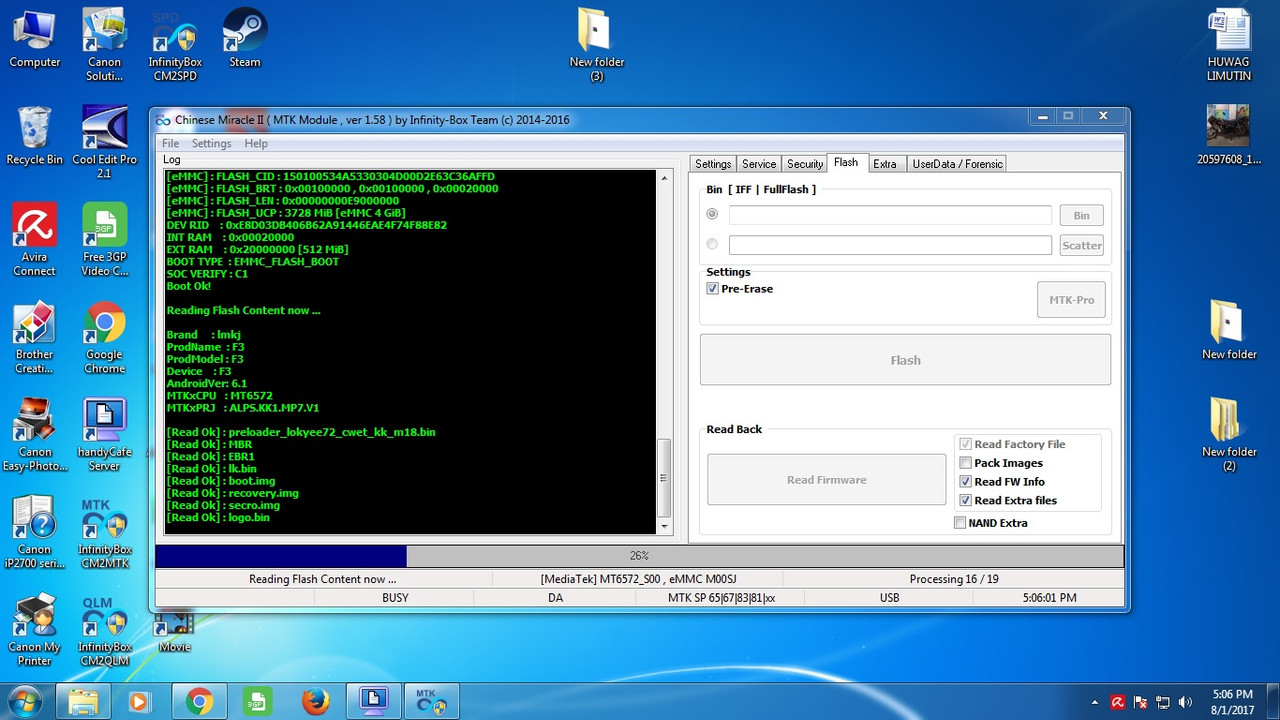Screen dimensions: 1280x720
Task: Click log scrollbar down arrow
Action: (x=665, y=526)
